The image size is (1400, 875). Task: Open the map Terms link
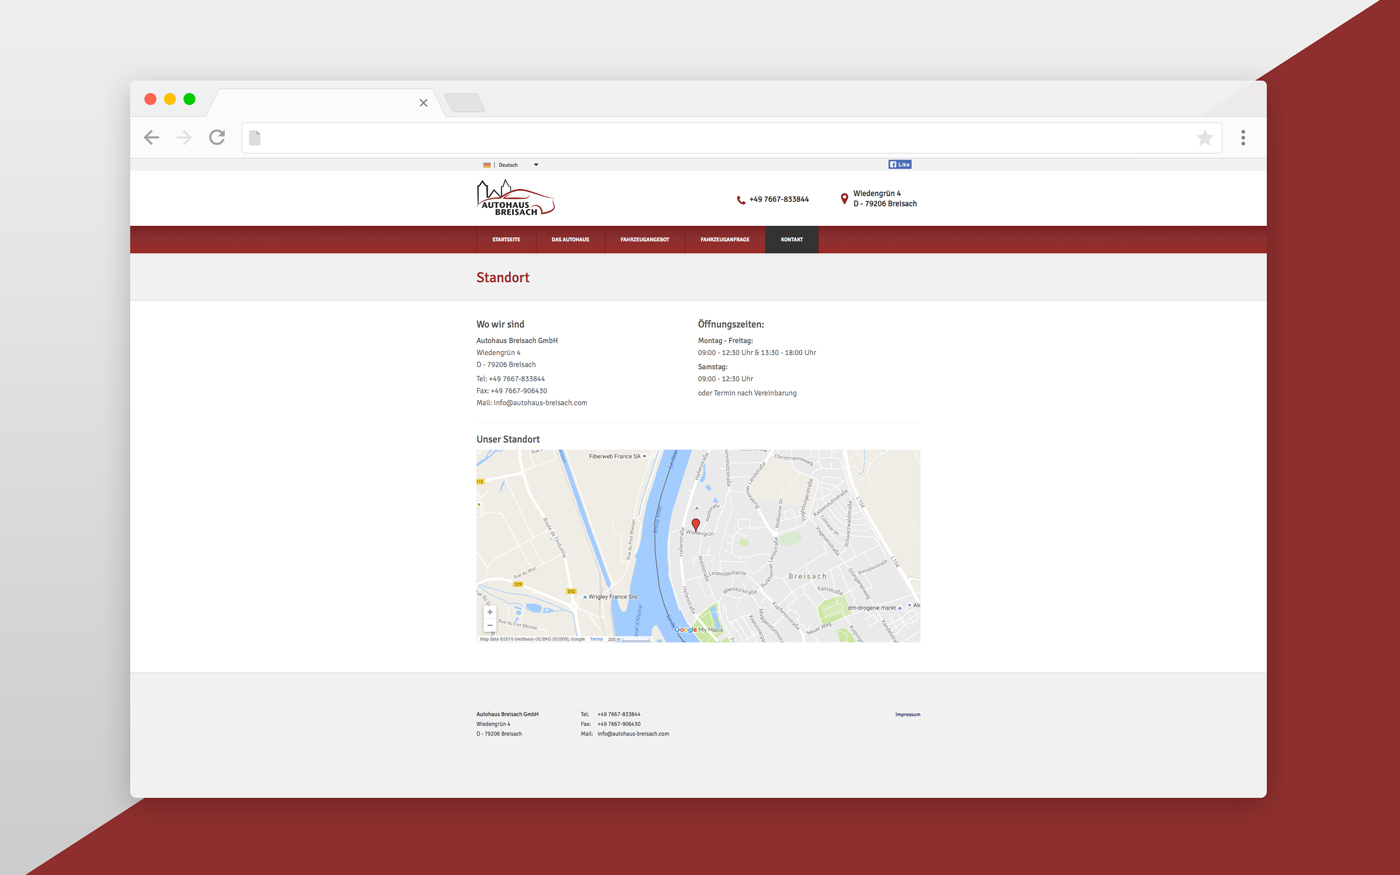pos(596,639)
